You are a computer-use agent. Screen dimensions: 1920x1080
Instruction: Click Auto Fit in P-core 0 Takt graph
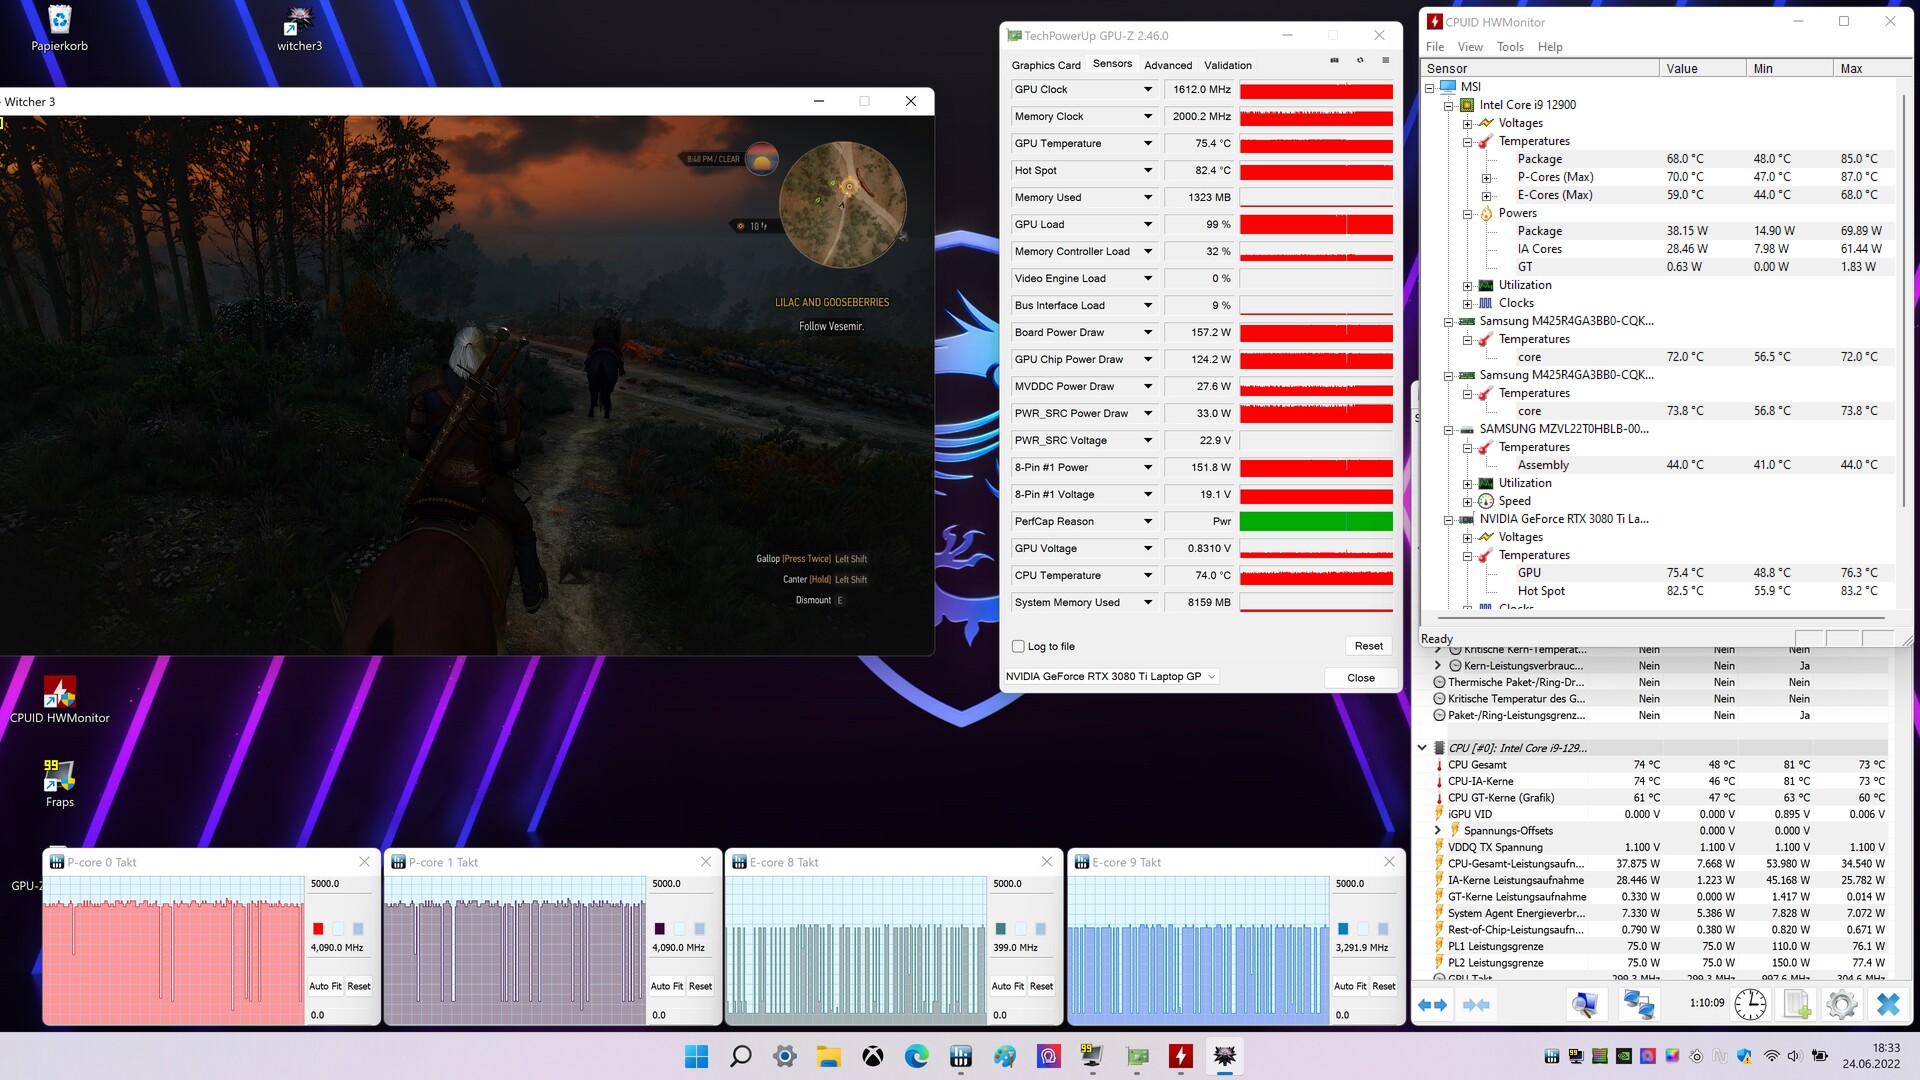click(325, 986)
